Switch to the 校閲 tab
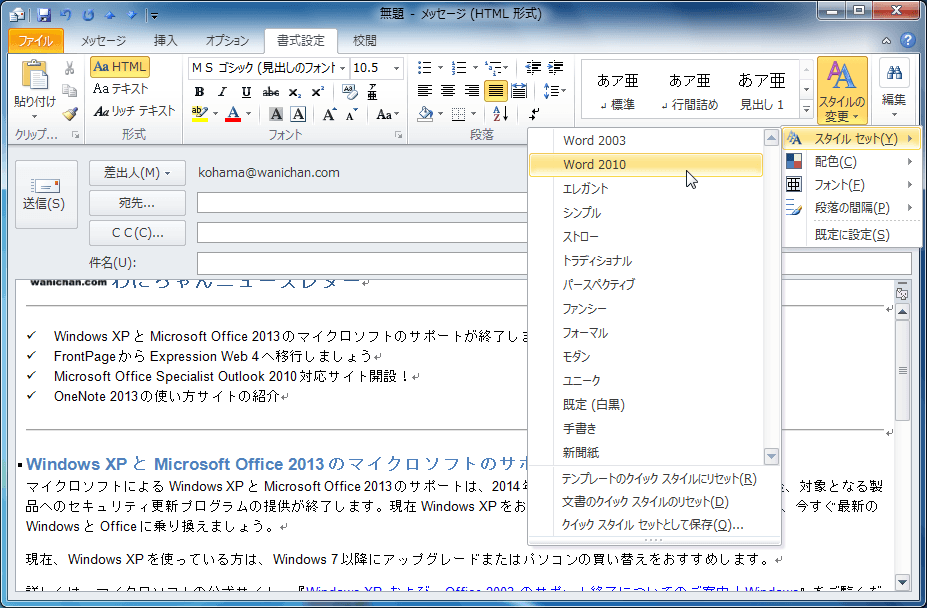The width and height of the screenshot is (927, 608). click(365, 41)
